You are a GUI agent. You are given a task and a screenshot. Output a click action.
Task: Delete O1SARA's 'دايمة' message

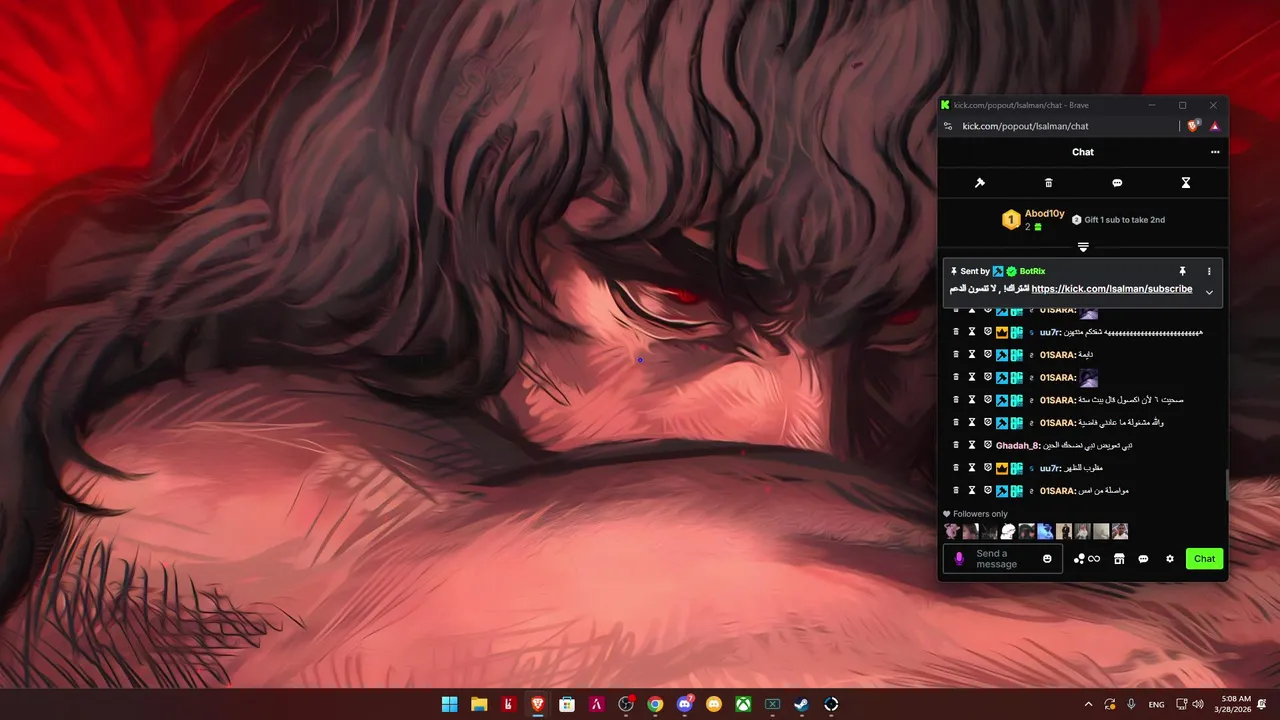(955, 355)
